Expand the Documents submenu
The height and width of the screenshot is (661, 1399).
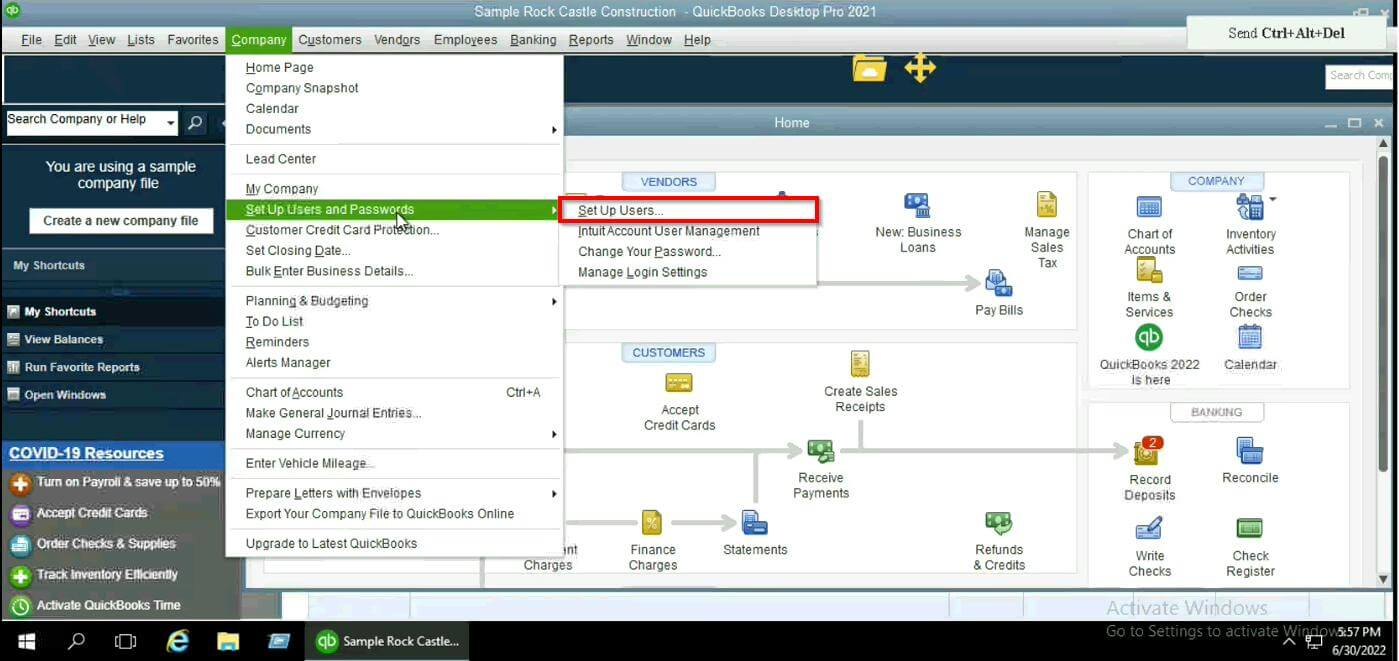point(278,128)
